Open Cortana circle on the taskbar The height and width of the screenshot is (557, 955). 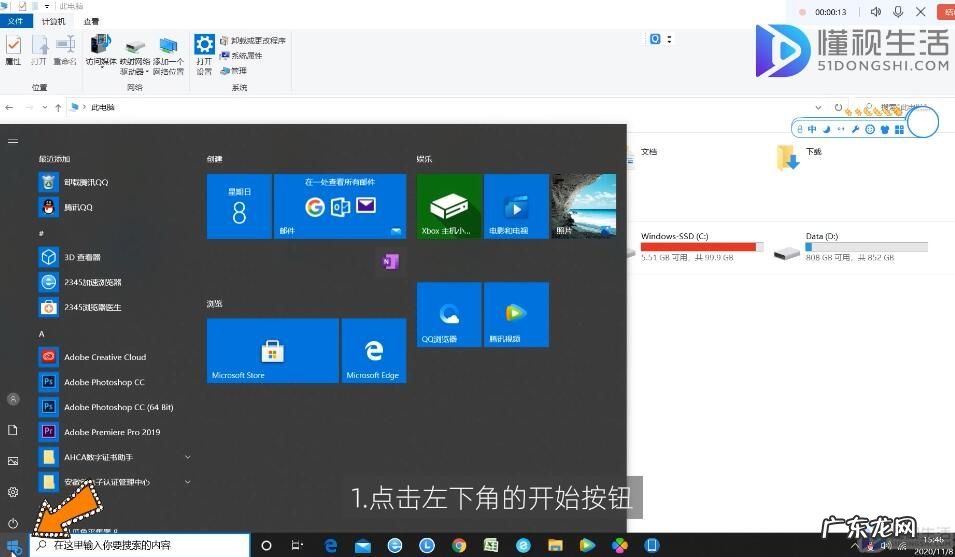[x=266, y=545]
